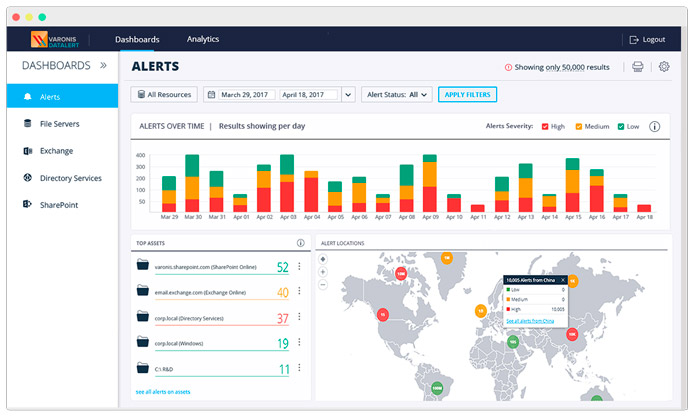
Task: Click the orange alert marker over western Europe
Action: (480, 311)
